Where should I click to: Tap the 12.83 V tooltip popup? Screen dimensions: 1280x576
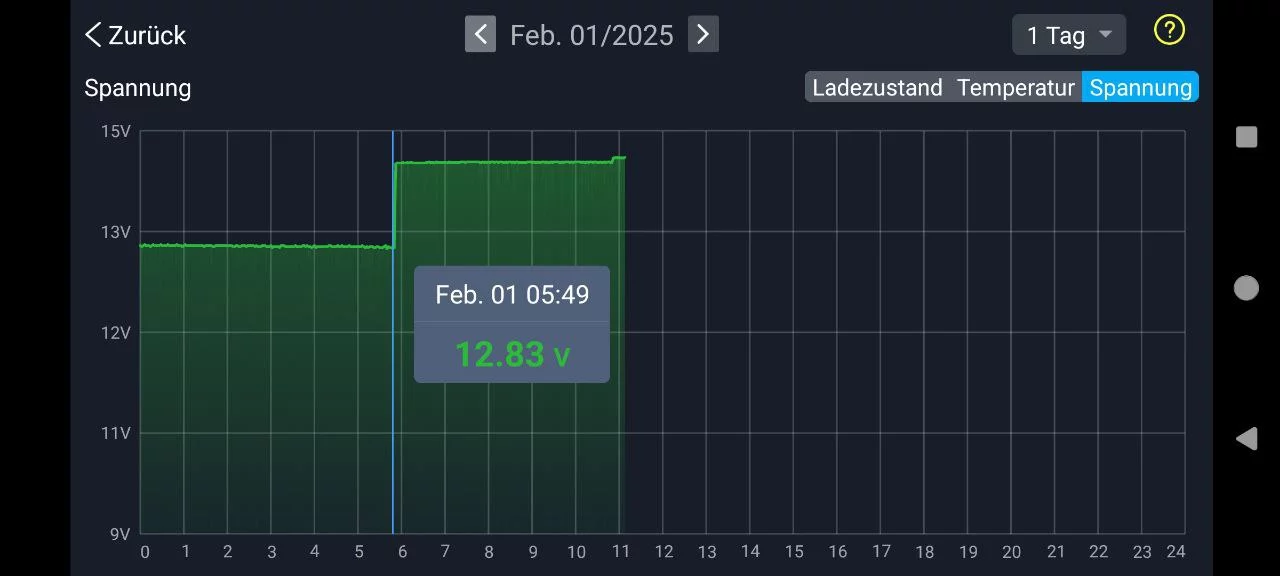coord(511,324)
